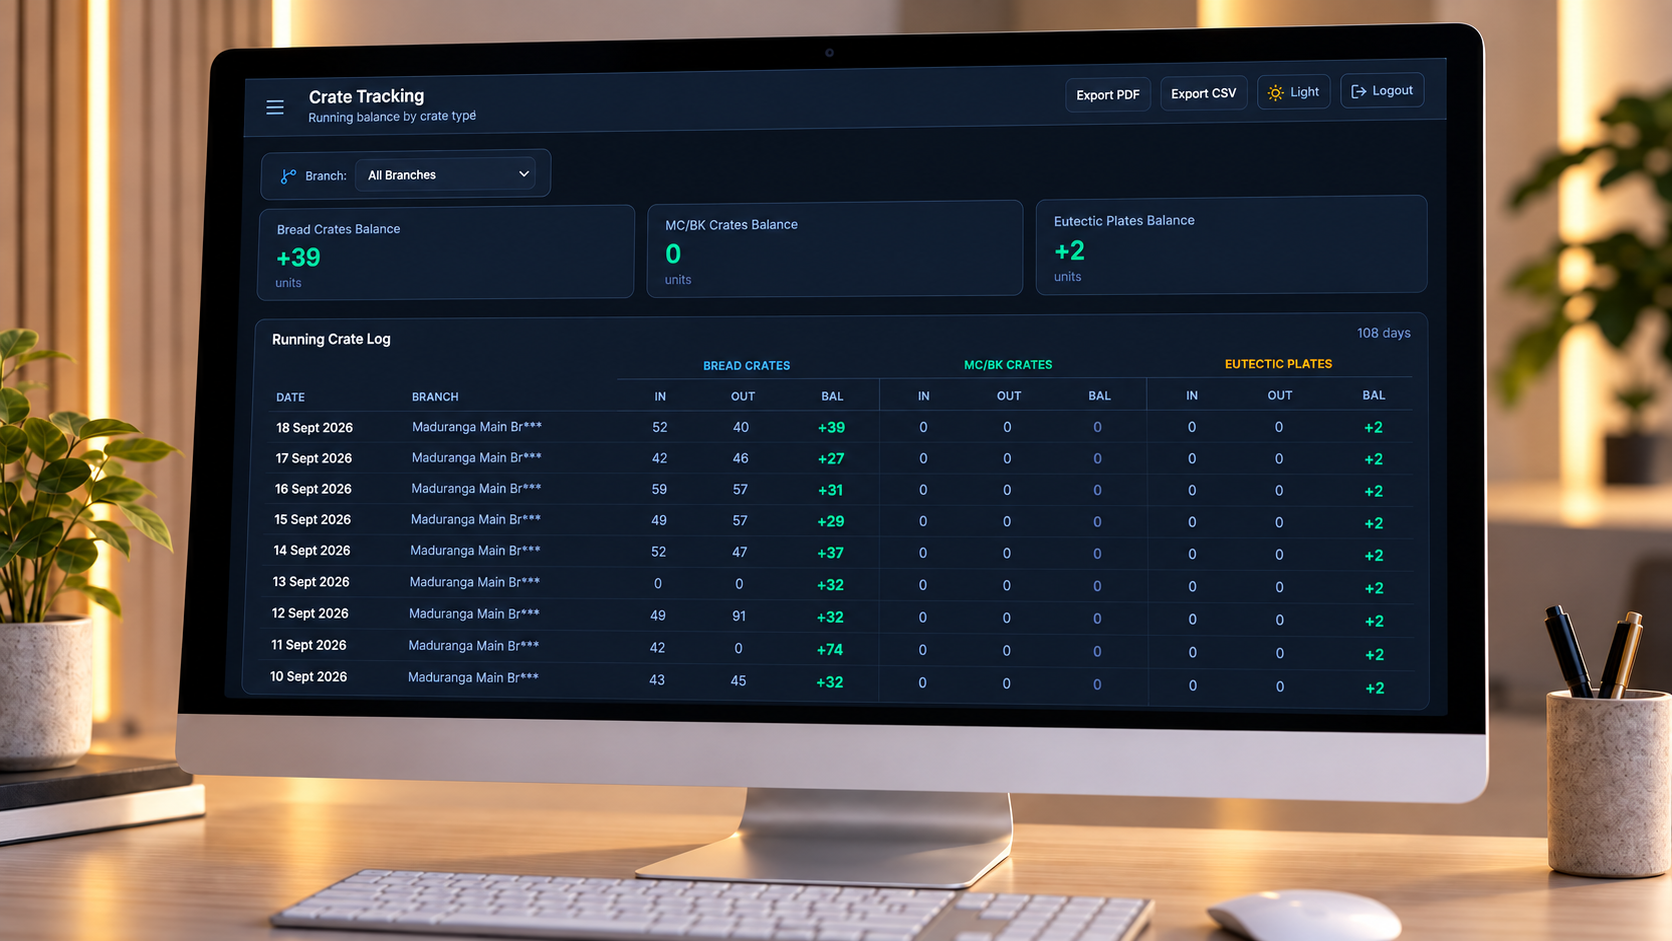This screenshot has height=941, width=1672.
Task: Click the BREAD CRATES column group header
Action: click(x=746, y=366)
